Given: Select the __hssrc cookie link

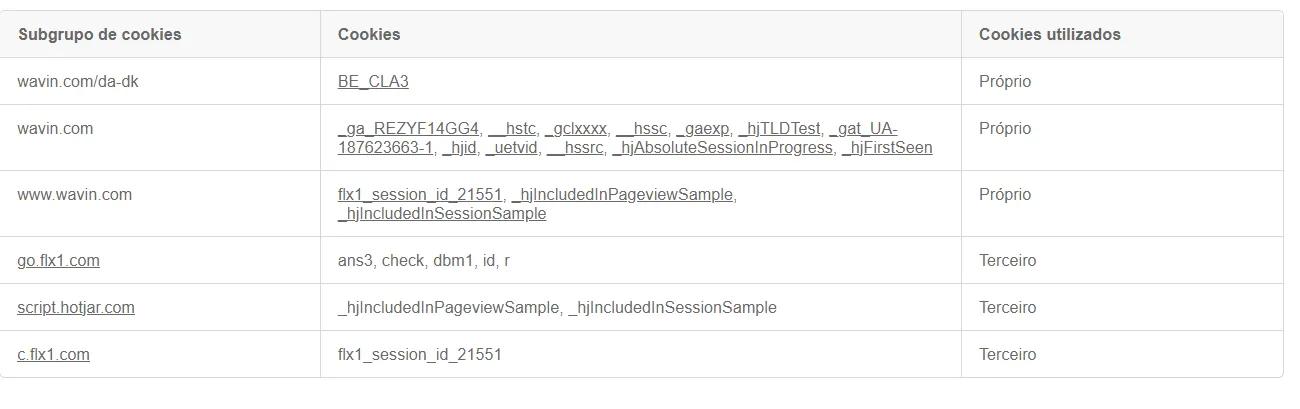Looking at the screenshot, I should (576, 148).
